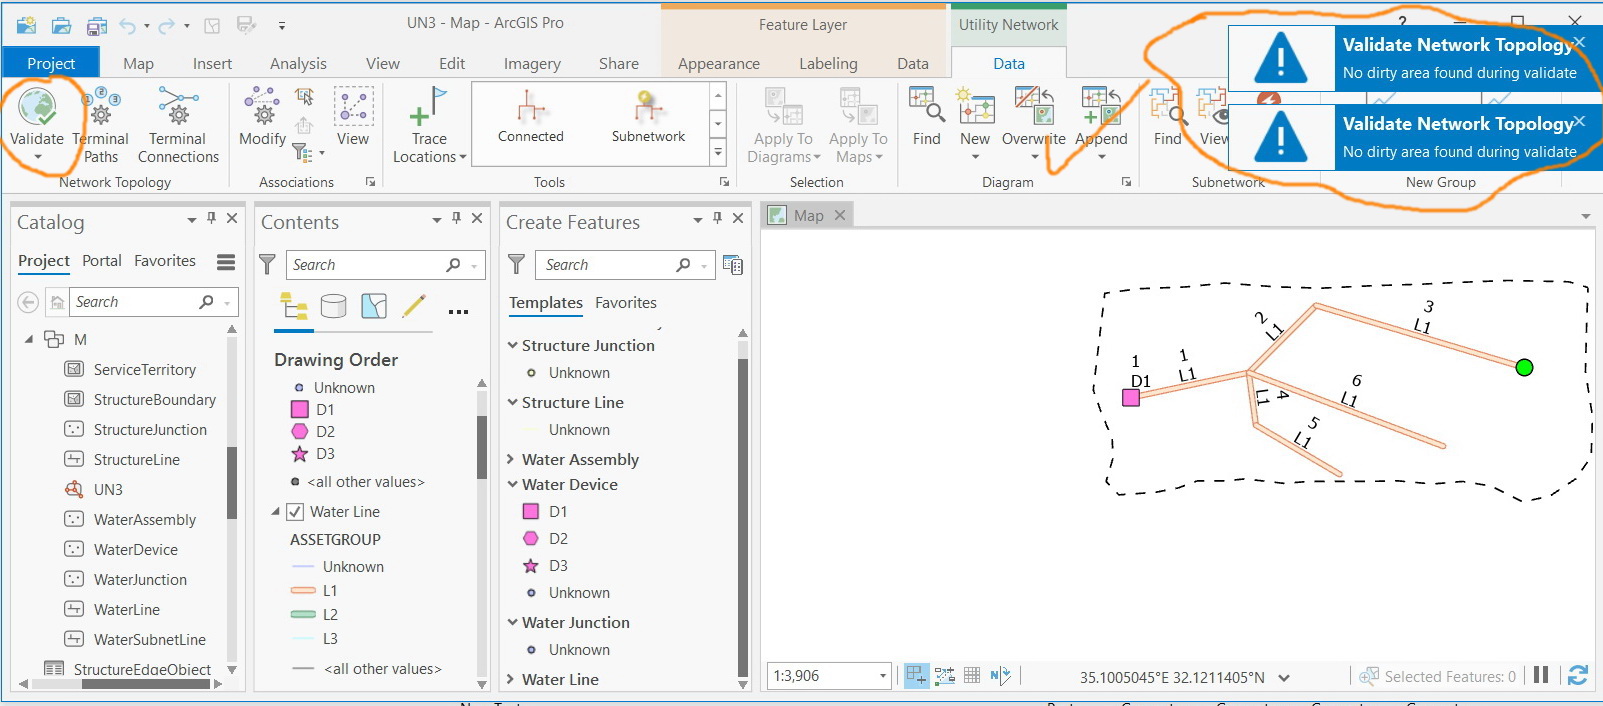Click Apply To Diagrams button
1603x706 pixels.
pyautogui.click(x=784, y=124)
